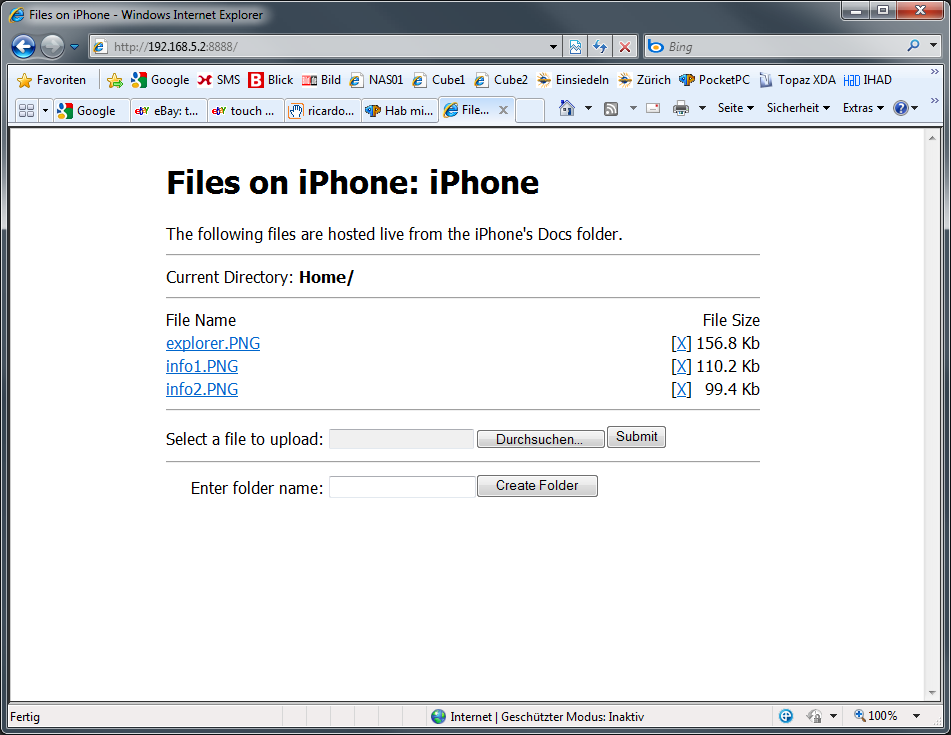Open the Einsiedeln bookmark
Screen dimensions: 951x735
pyautogui.click(x=573, y=80)
